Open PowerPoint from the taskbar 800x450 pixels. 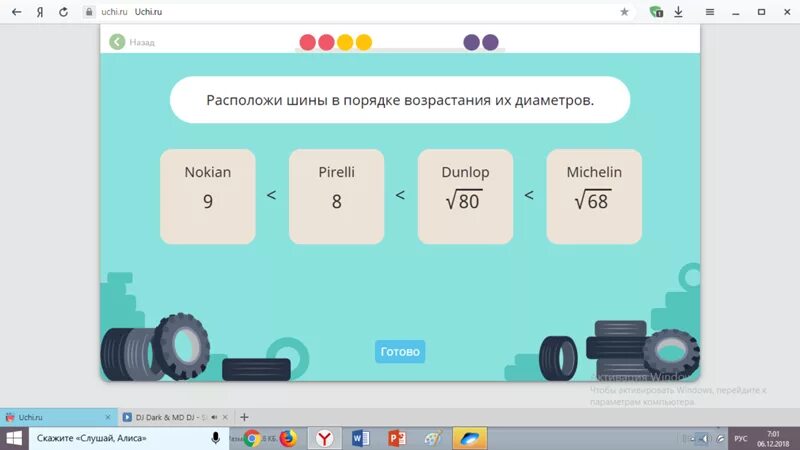(x=396, y=438)
